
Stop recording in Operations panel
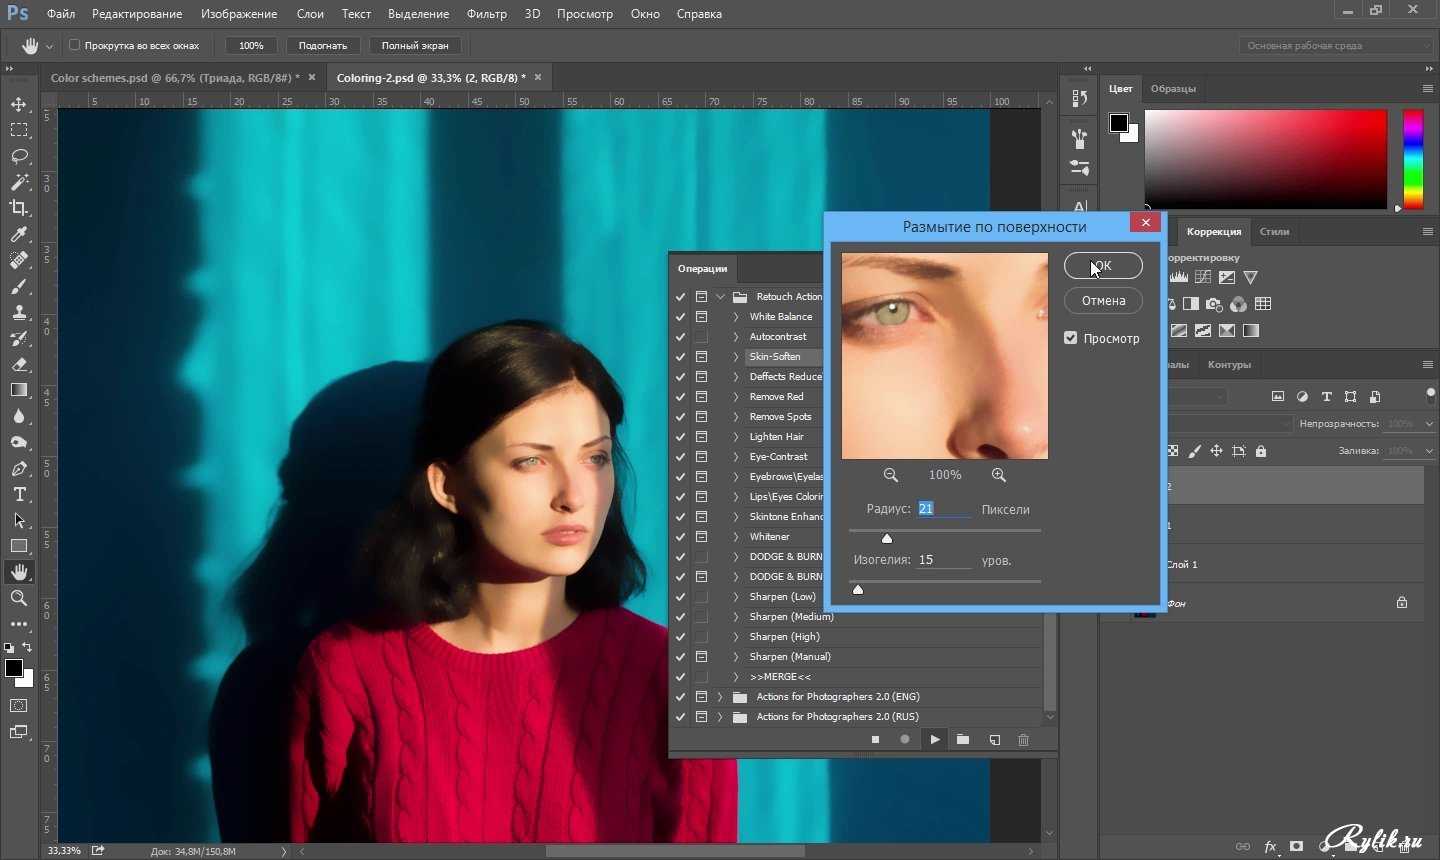pyautogui.click(x=875, y=740)
